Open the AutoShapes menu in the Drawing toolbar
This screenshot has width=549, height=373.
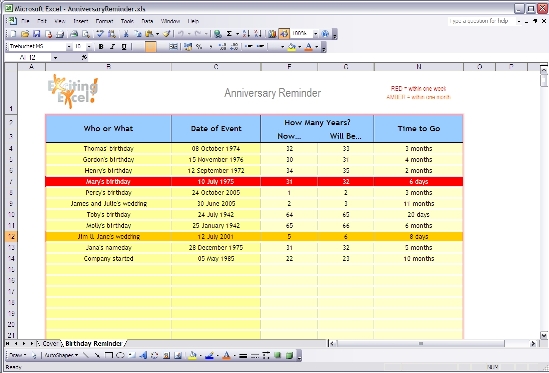pyautogui.click(x=61, y=355)
